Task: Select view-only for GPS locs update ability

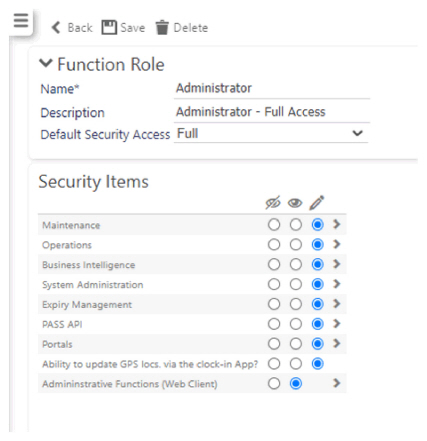Action: pyautogui.click(x=296, y=364)
